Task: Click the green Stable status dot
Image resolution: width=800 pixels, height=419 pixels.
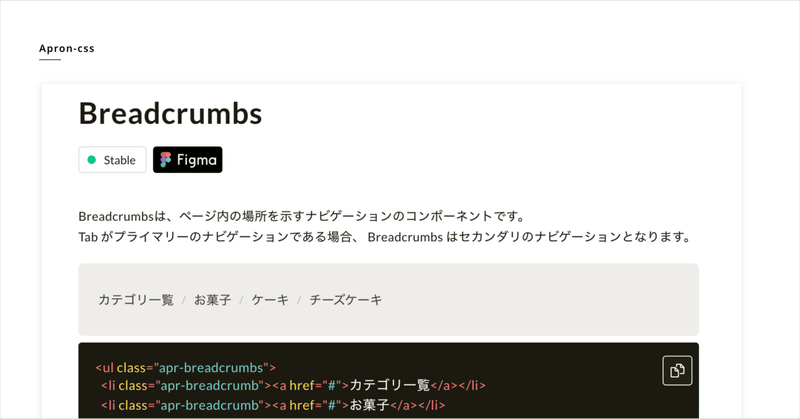Action: tap(92, 160)
